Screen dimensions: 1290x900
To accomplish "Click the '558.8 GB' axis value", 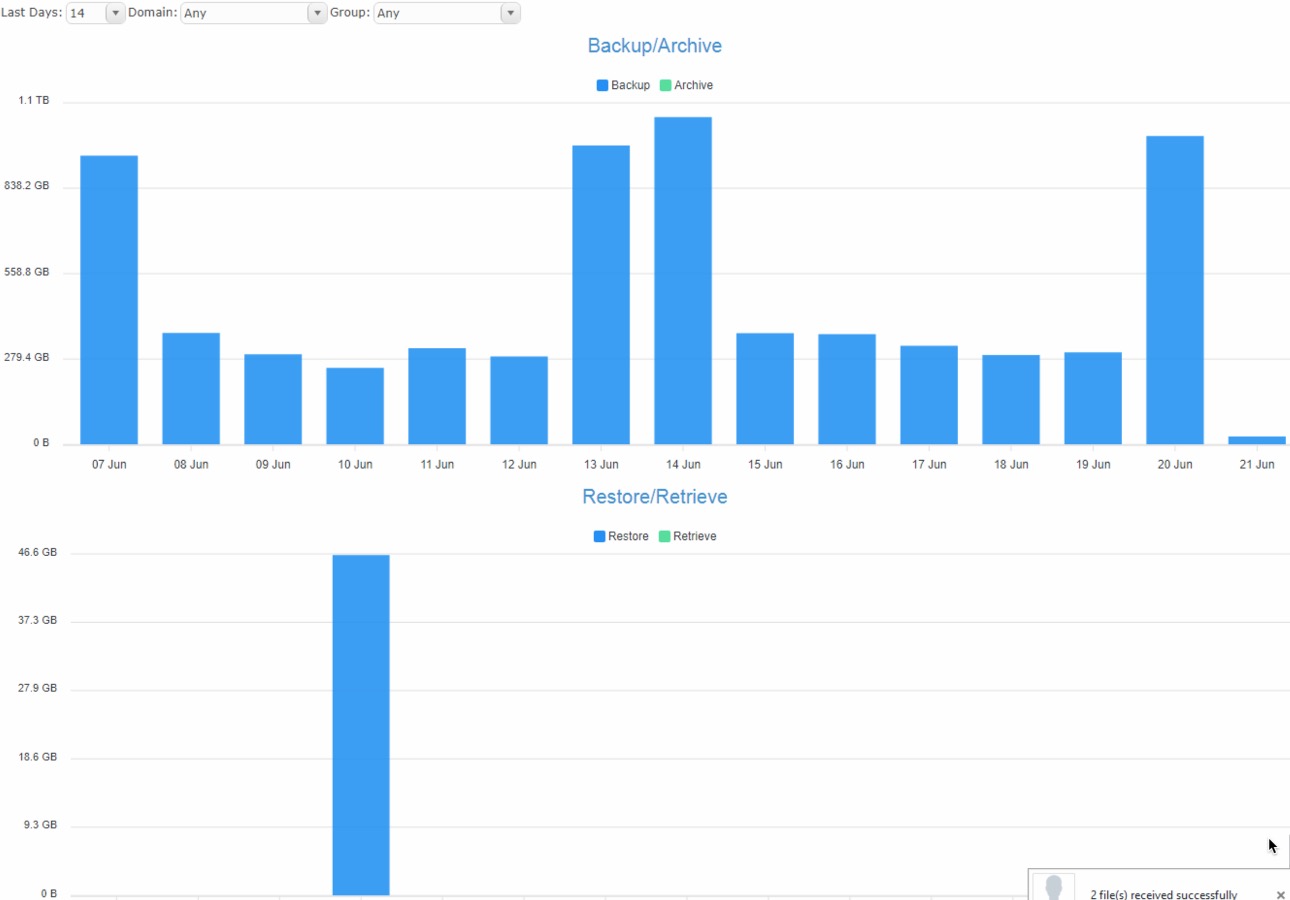I will (x=27, y=272).
